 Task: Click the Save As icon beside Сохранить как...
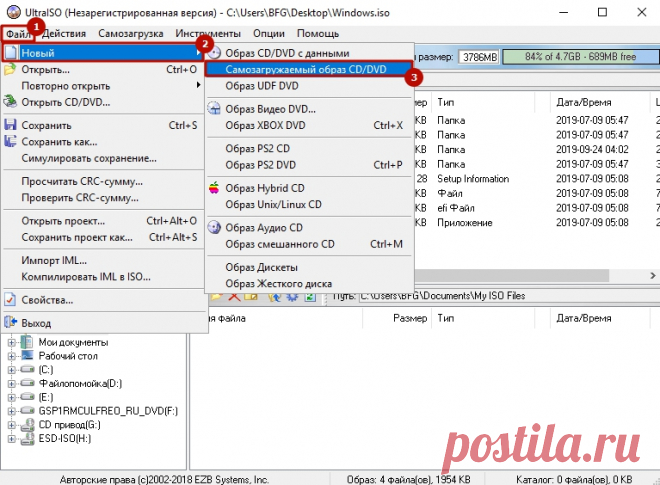[10, 141]
